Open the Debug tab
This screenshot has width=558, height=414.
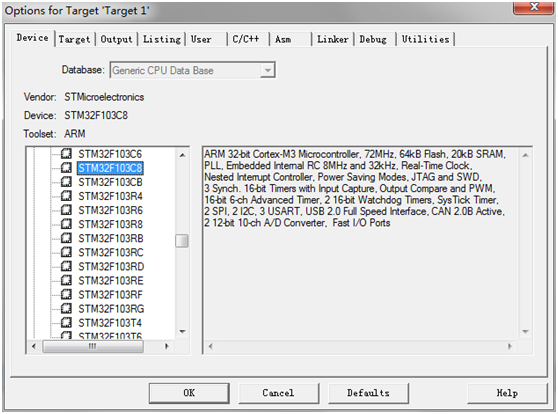tap(373, 39)
